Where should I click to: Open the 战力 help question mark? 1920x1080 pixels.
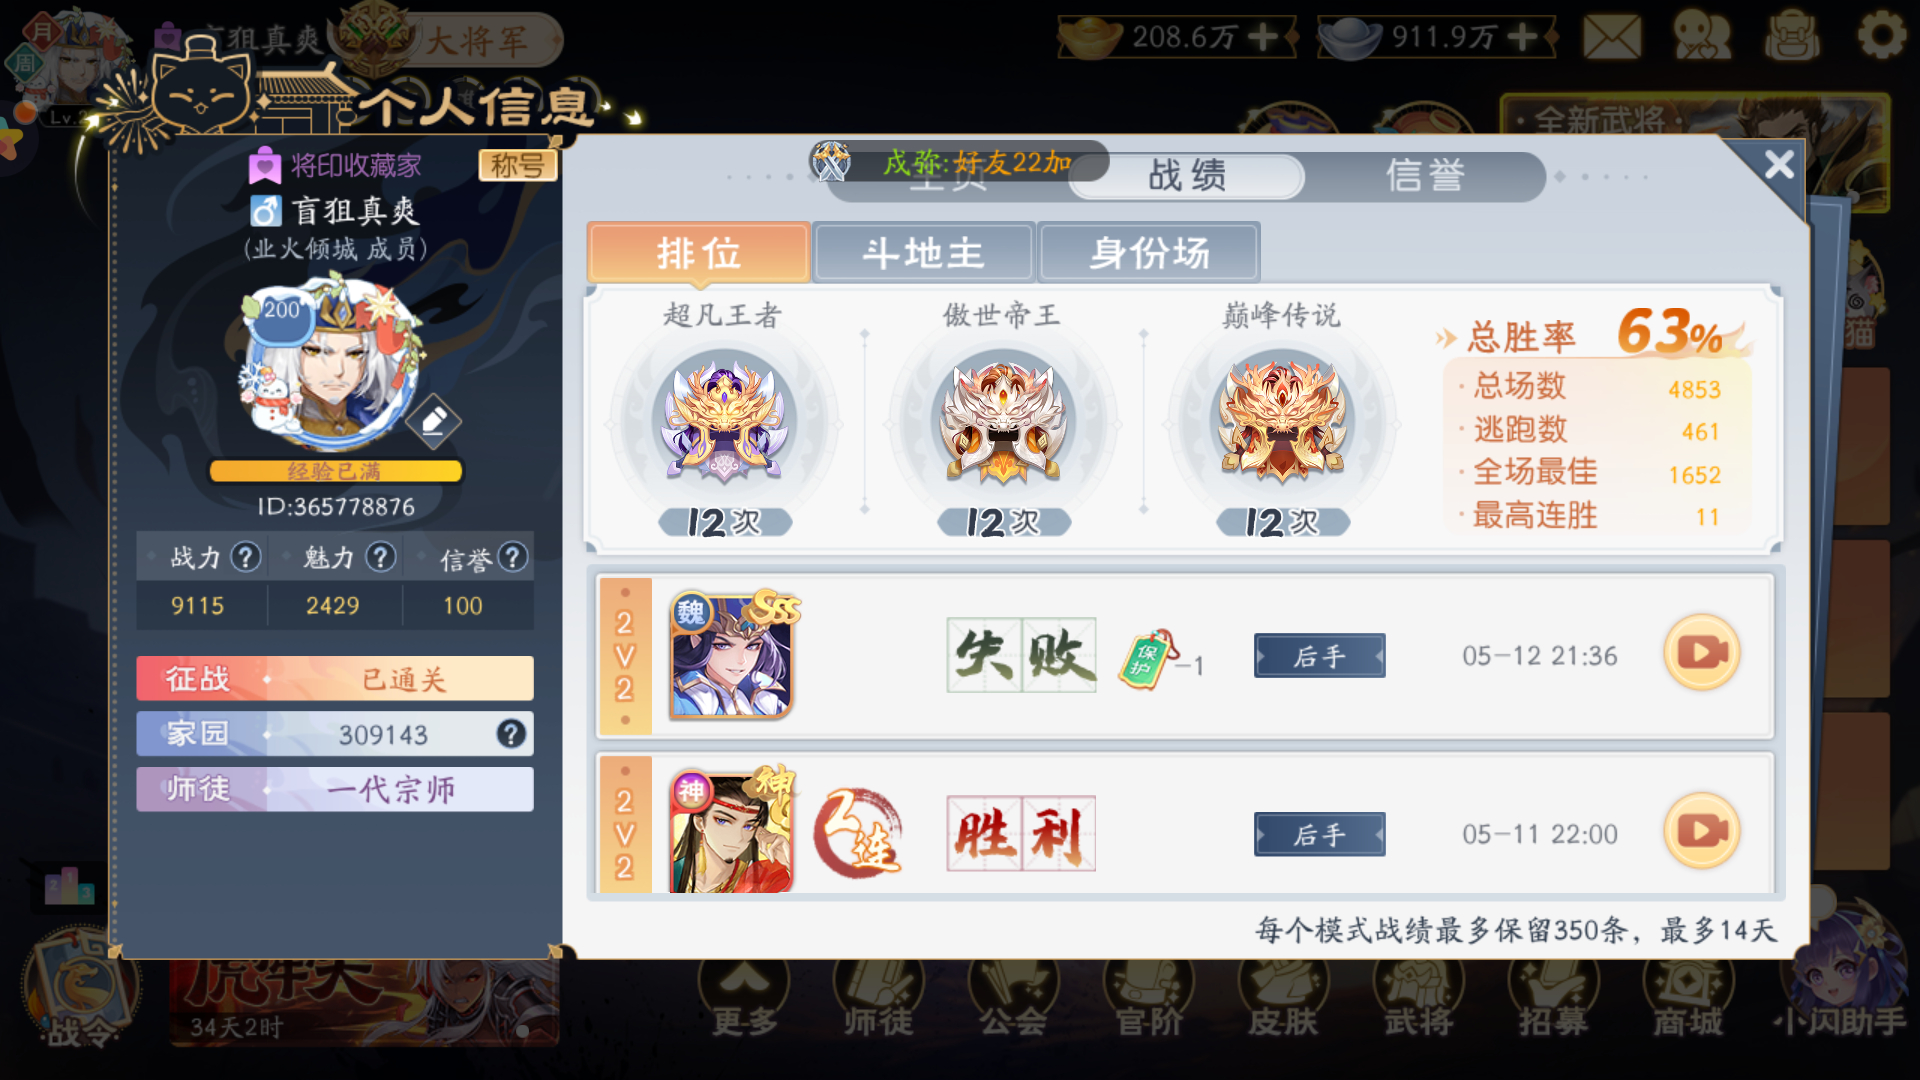click(x=245, y=557)
